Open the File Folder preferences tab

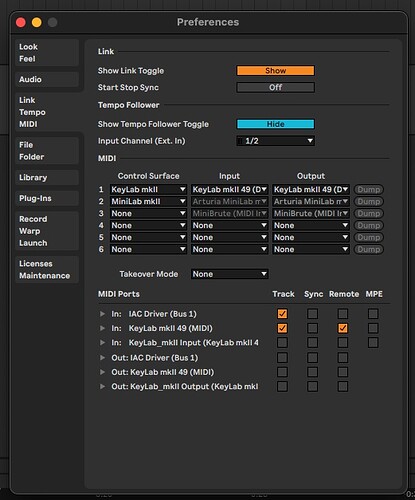pyautogui.click(x=47, y=151)
